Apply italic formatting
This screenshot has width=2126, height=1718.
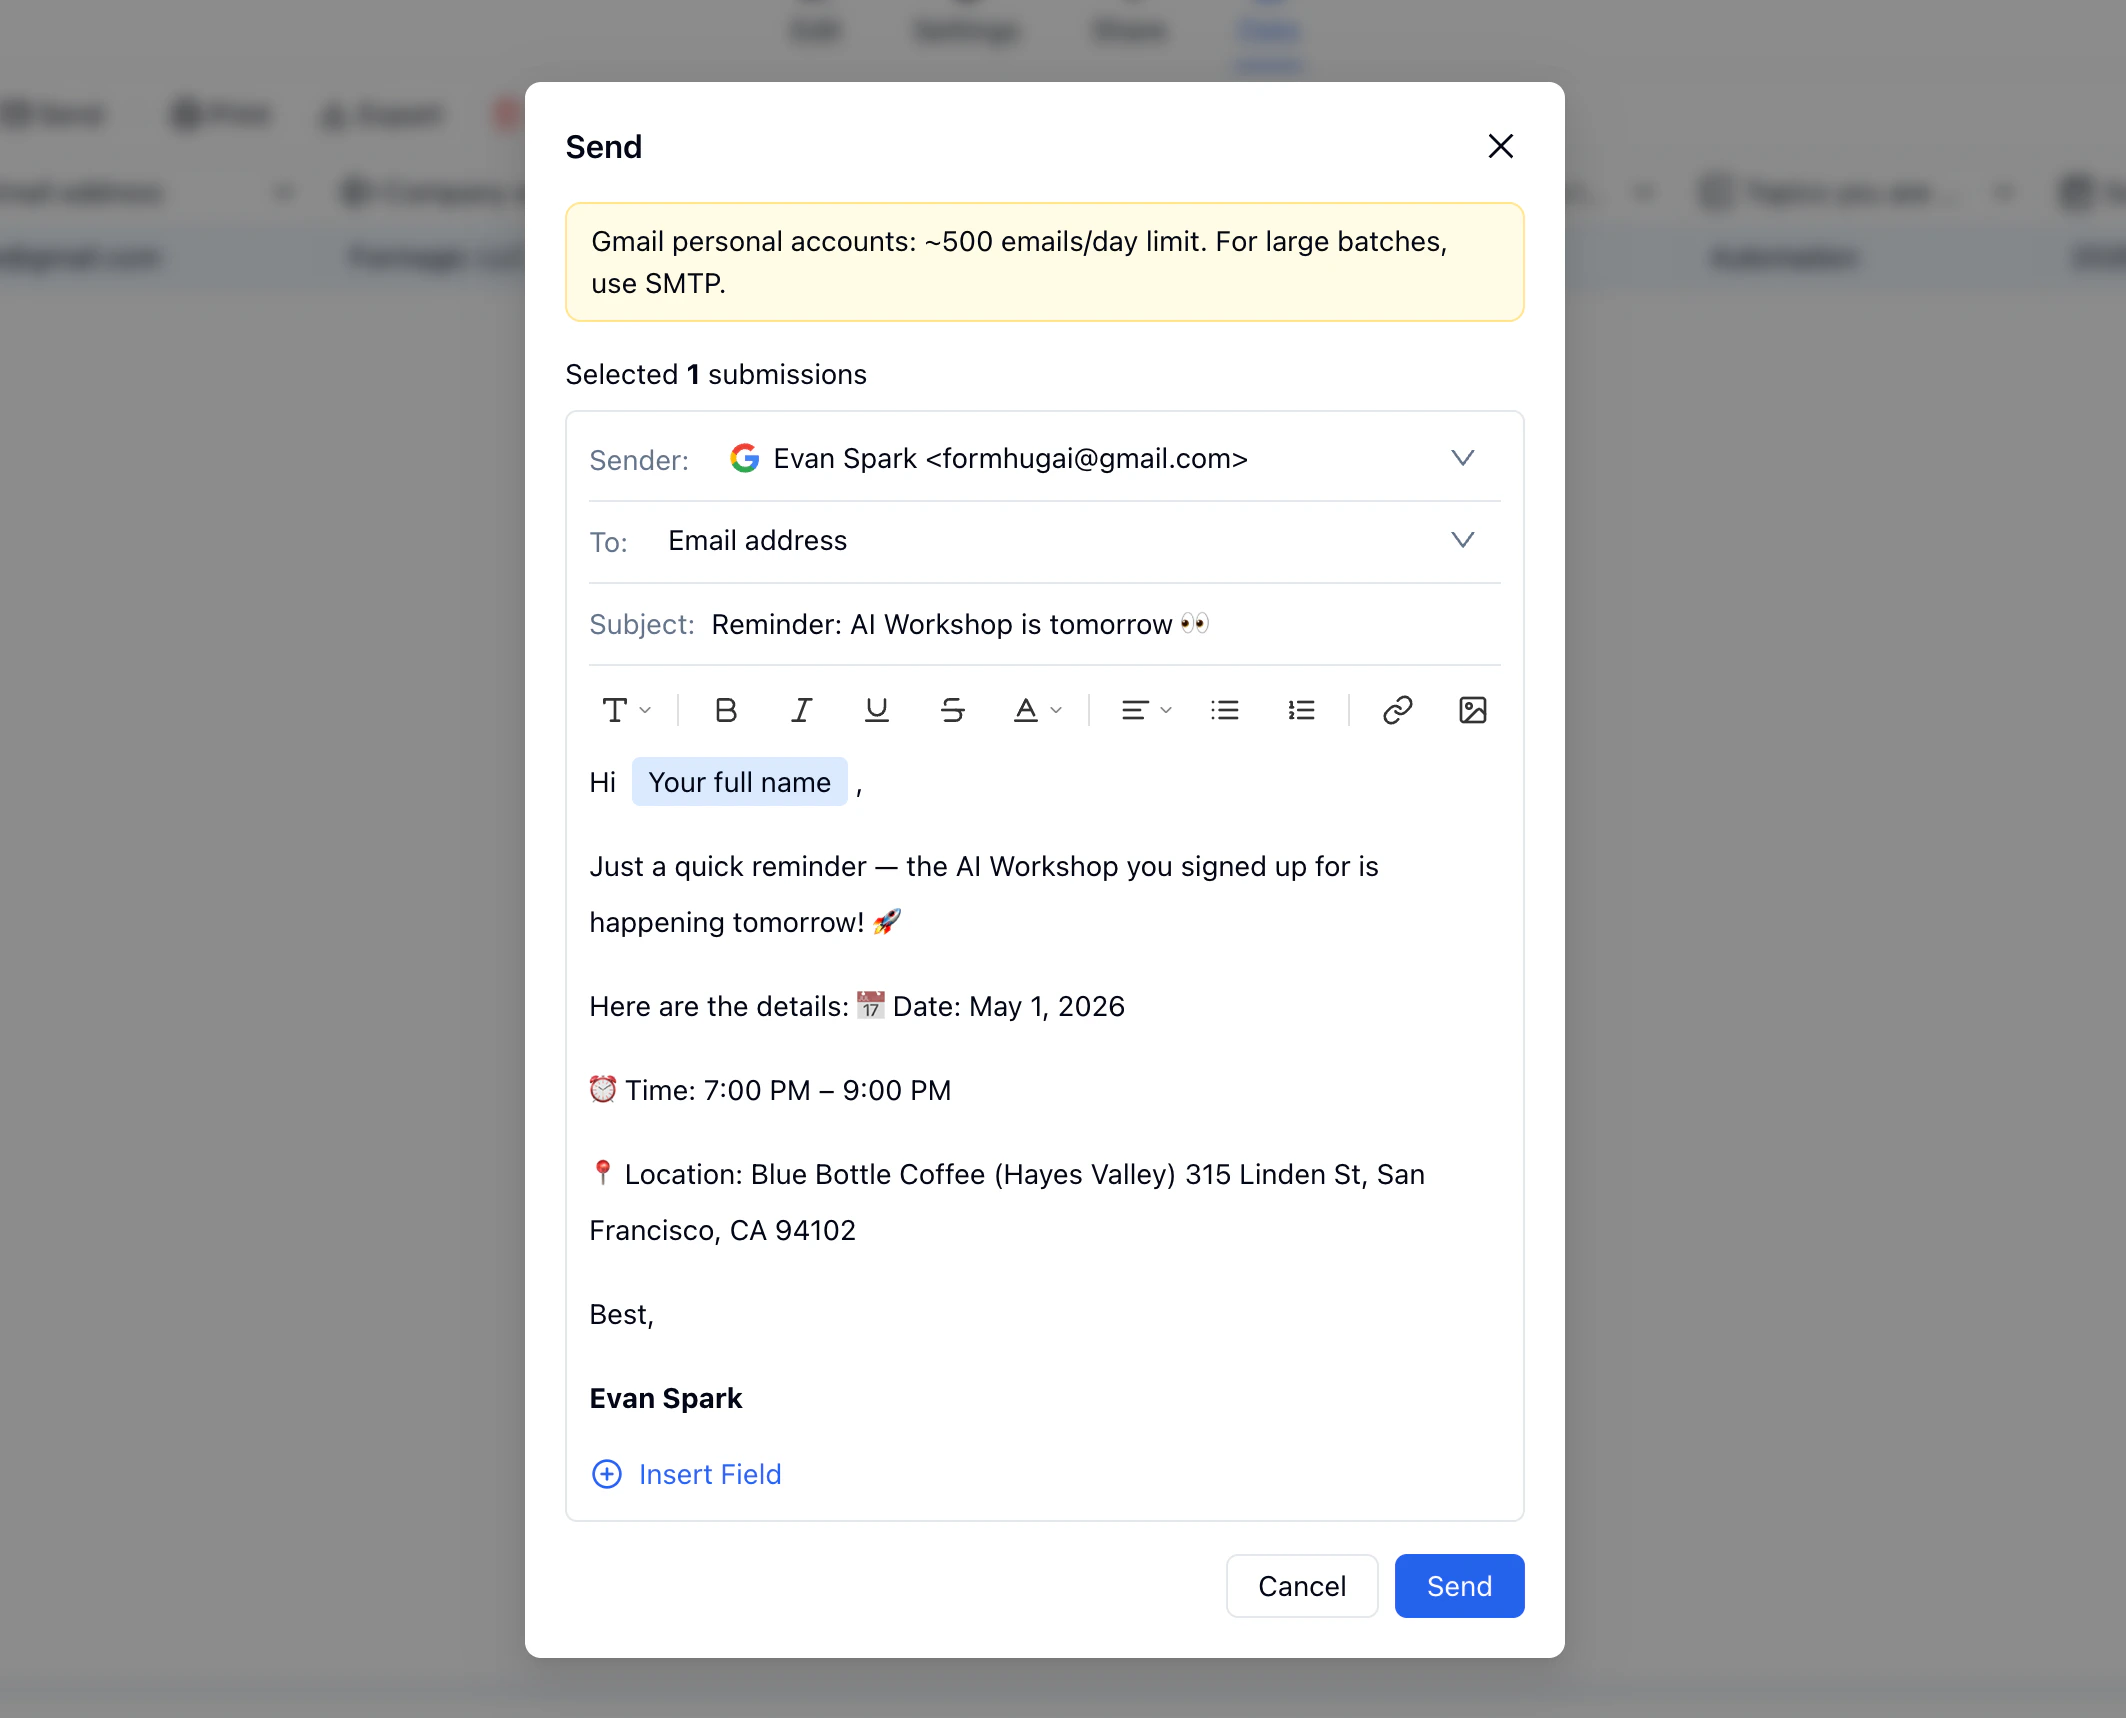[801, 710]
